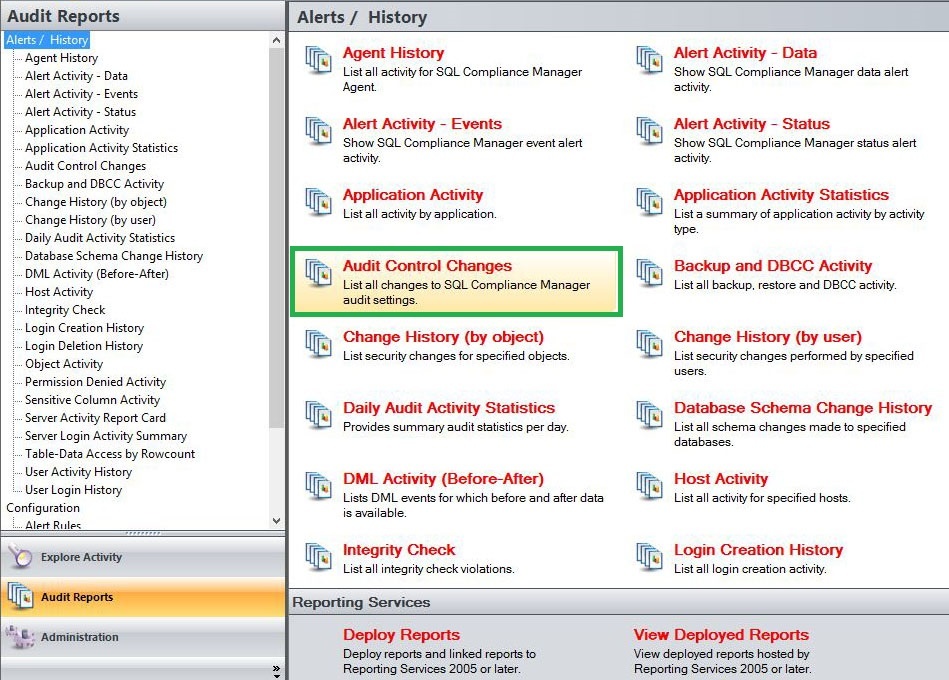This screenshot has height=680, width=949.
Task: Open the Audit Control Changes report
Action: pos(427,266)
